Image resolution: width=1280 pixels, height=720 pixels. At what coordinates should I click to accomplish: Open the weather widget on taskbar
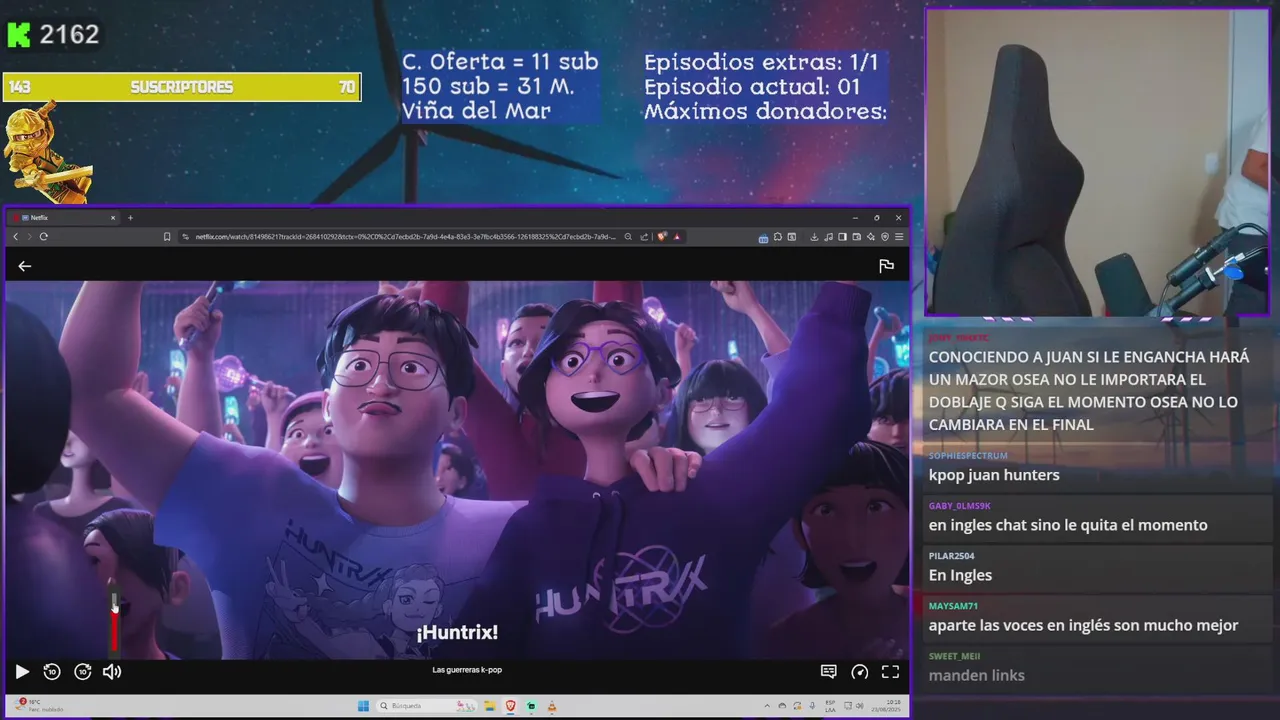click(38, 706)
